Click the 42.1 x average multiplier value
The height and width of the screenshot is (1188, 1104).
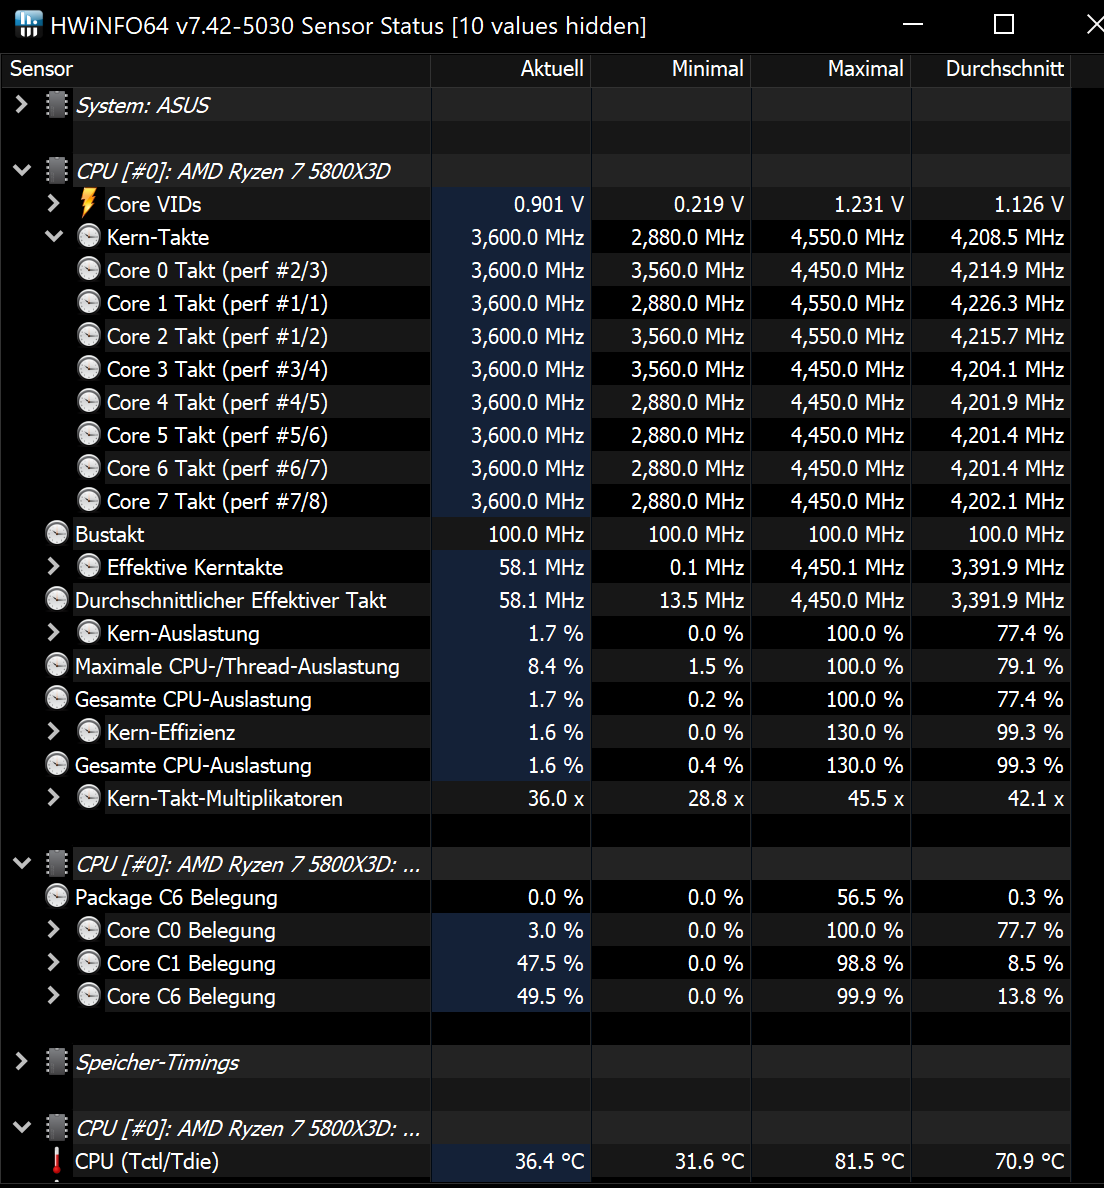(x=1035, y=798)
